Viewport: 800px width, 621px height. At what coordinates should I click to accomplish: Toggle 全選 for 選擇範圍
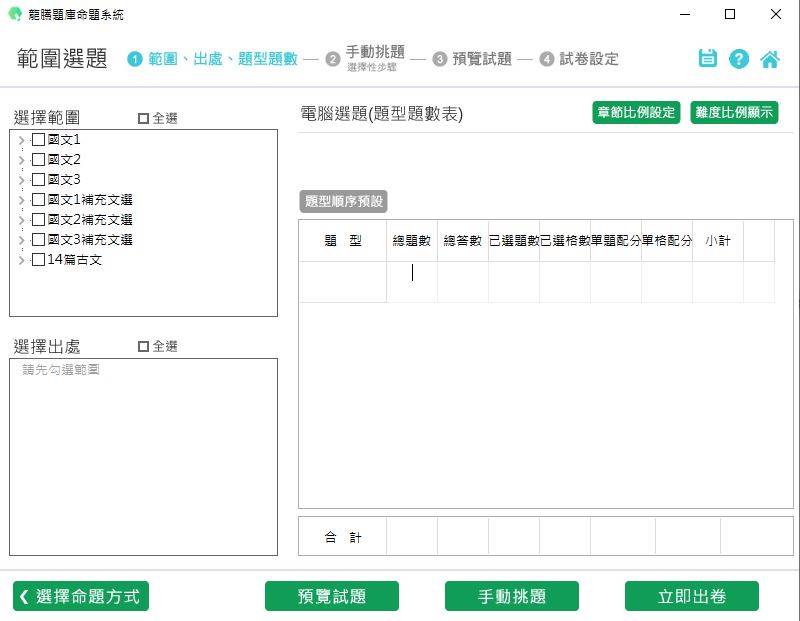point(143,118)
